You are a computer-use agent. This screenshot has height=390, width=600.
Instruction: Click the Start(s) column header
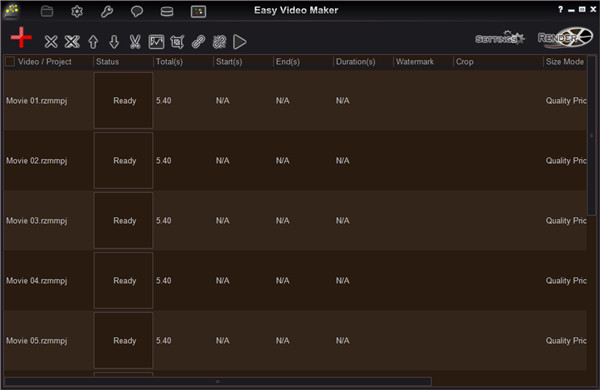(x=229, y=62)
